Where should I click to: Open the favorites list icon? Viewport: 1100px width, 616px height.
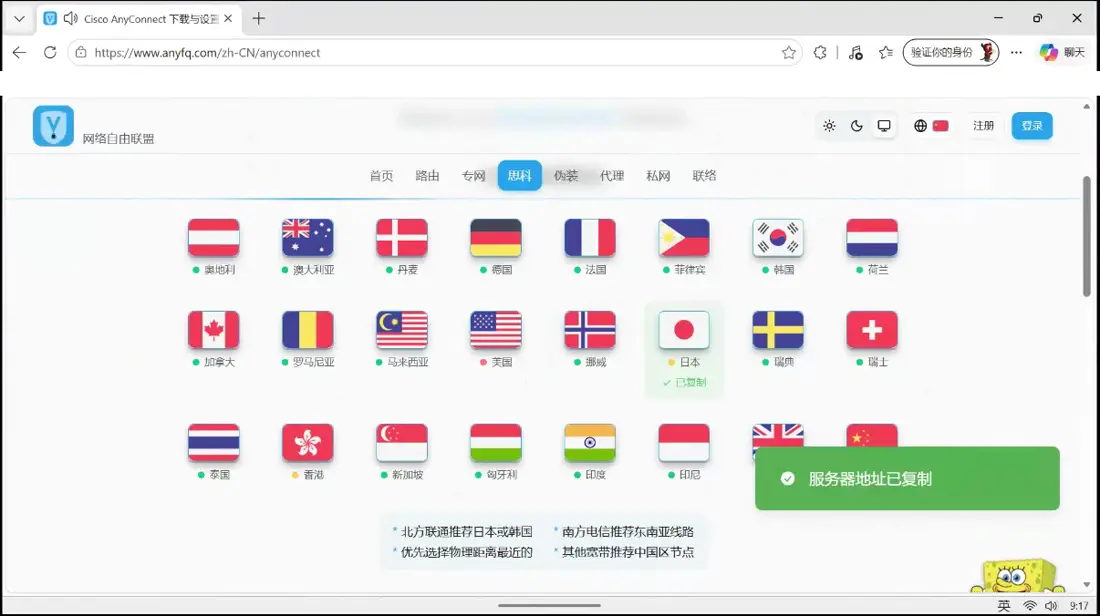[x=886, y=53]
